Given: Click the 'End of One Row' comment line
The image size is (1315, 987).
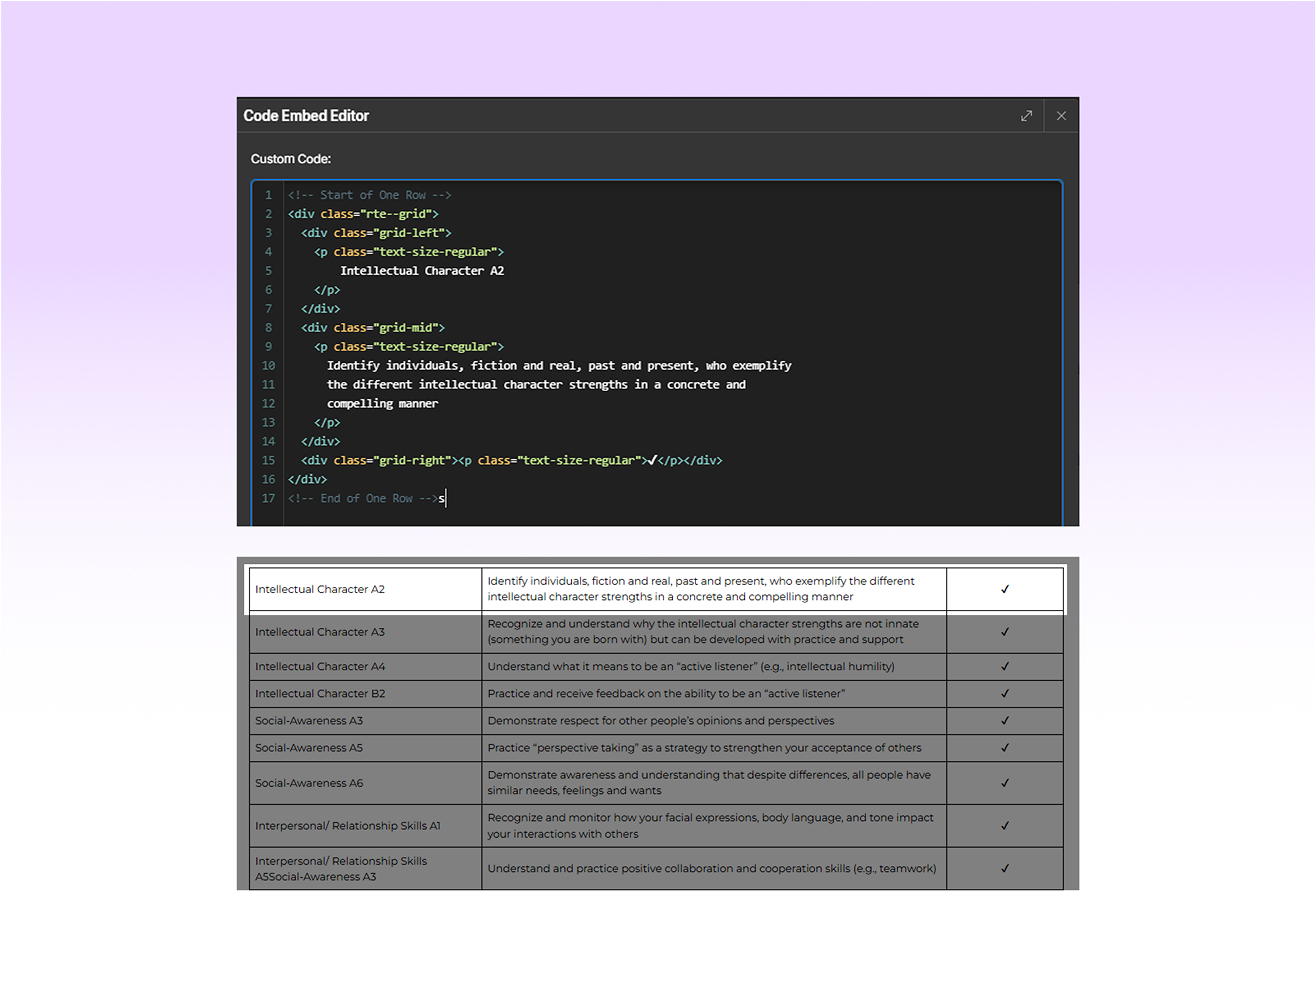Looking at the screenshot, I should pyautogui.click(x=363, y=498).
